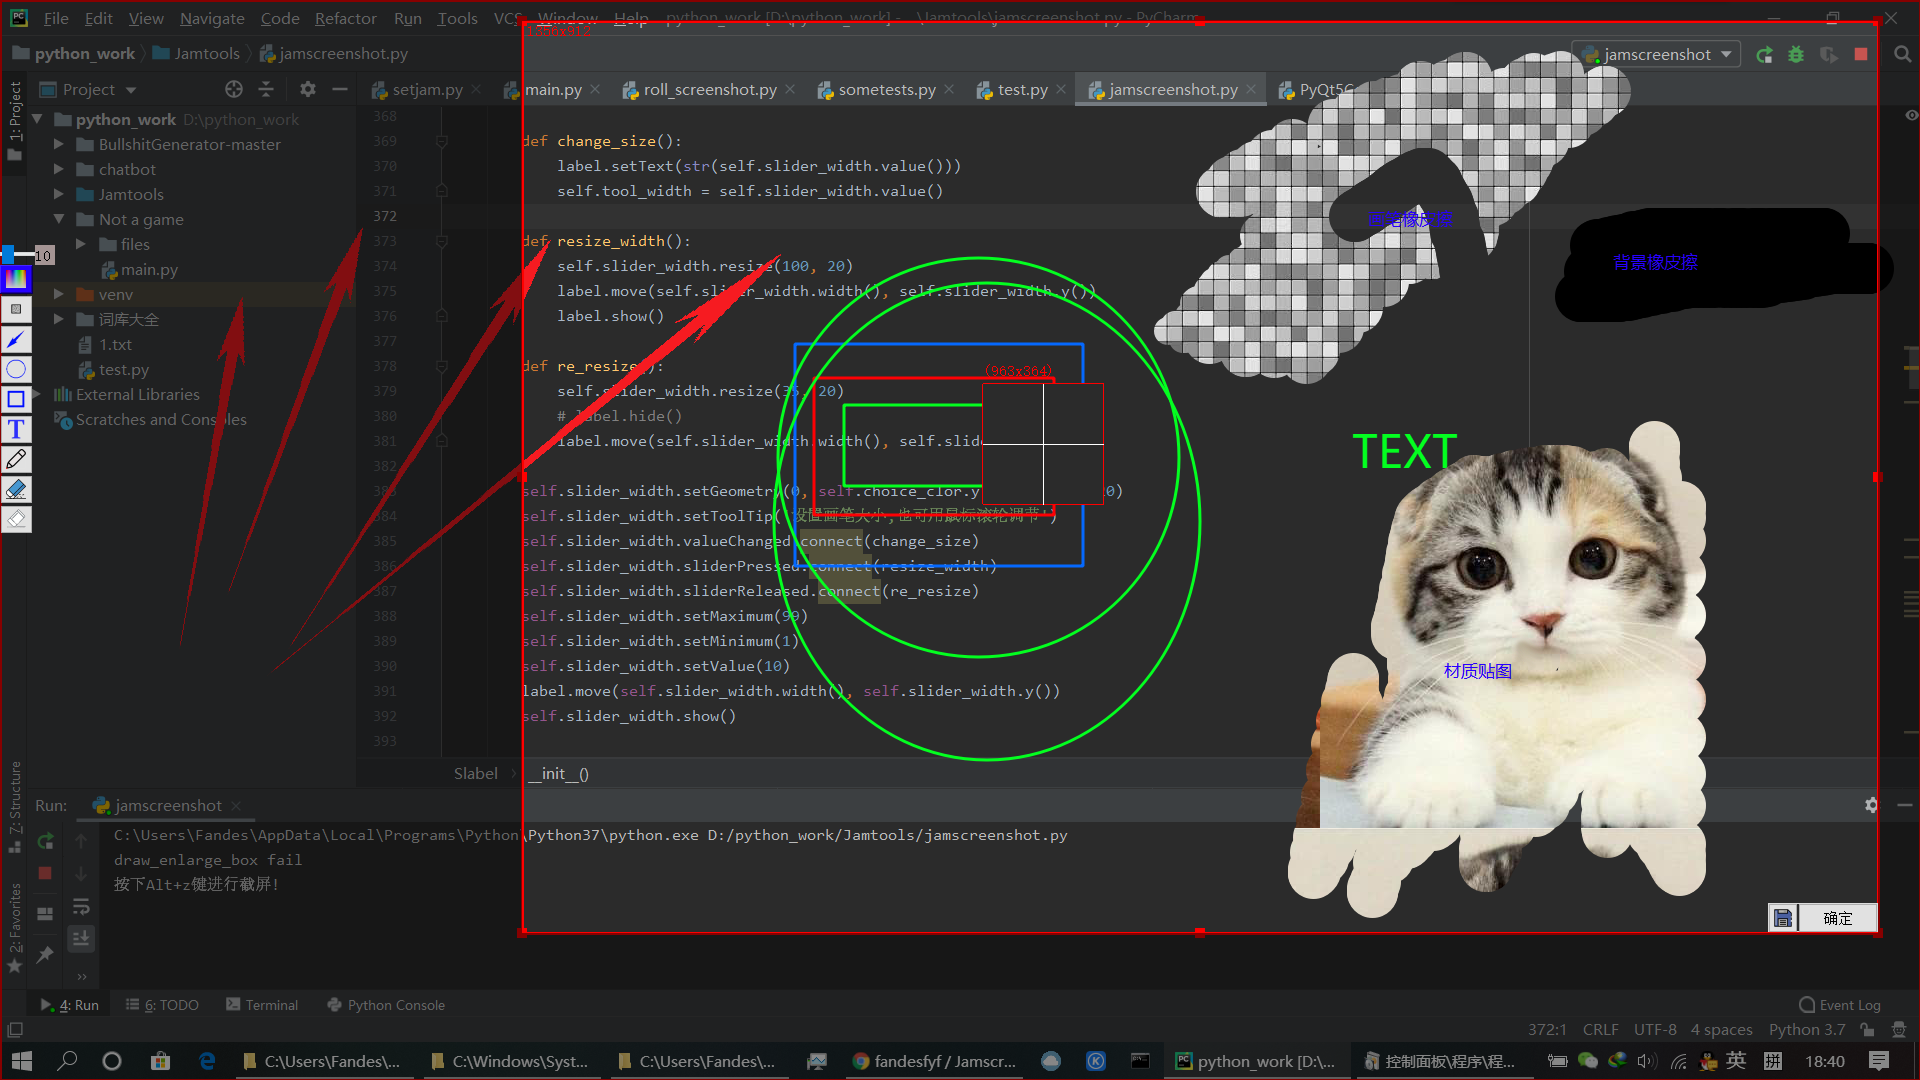Screen dimensions: 1920x1080
Task: Select the rectangle drawing tool
Action: point(16,400)
